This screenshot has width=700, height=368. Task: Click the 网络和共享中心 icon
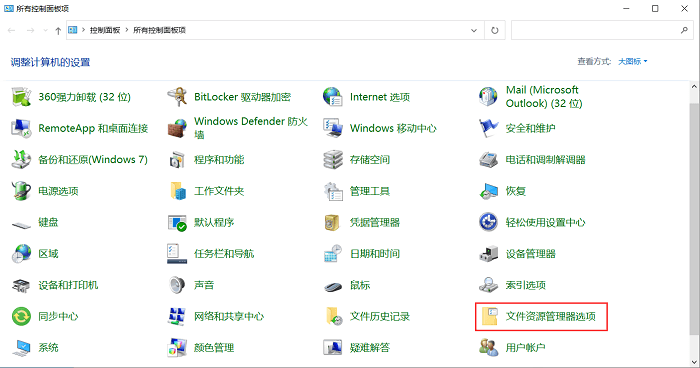point(177,316)
